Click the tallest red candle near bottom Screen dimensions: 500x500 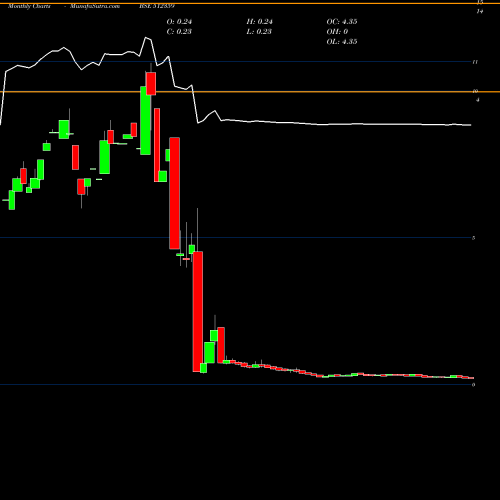click(198, 312)
